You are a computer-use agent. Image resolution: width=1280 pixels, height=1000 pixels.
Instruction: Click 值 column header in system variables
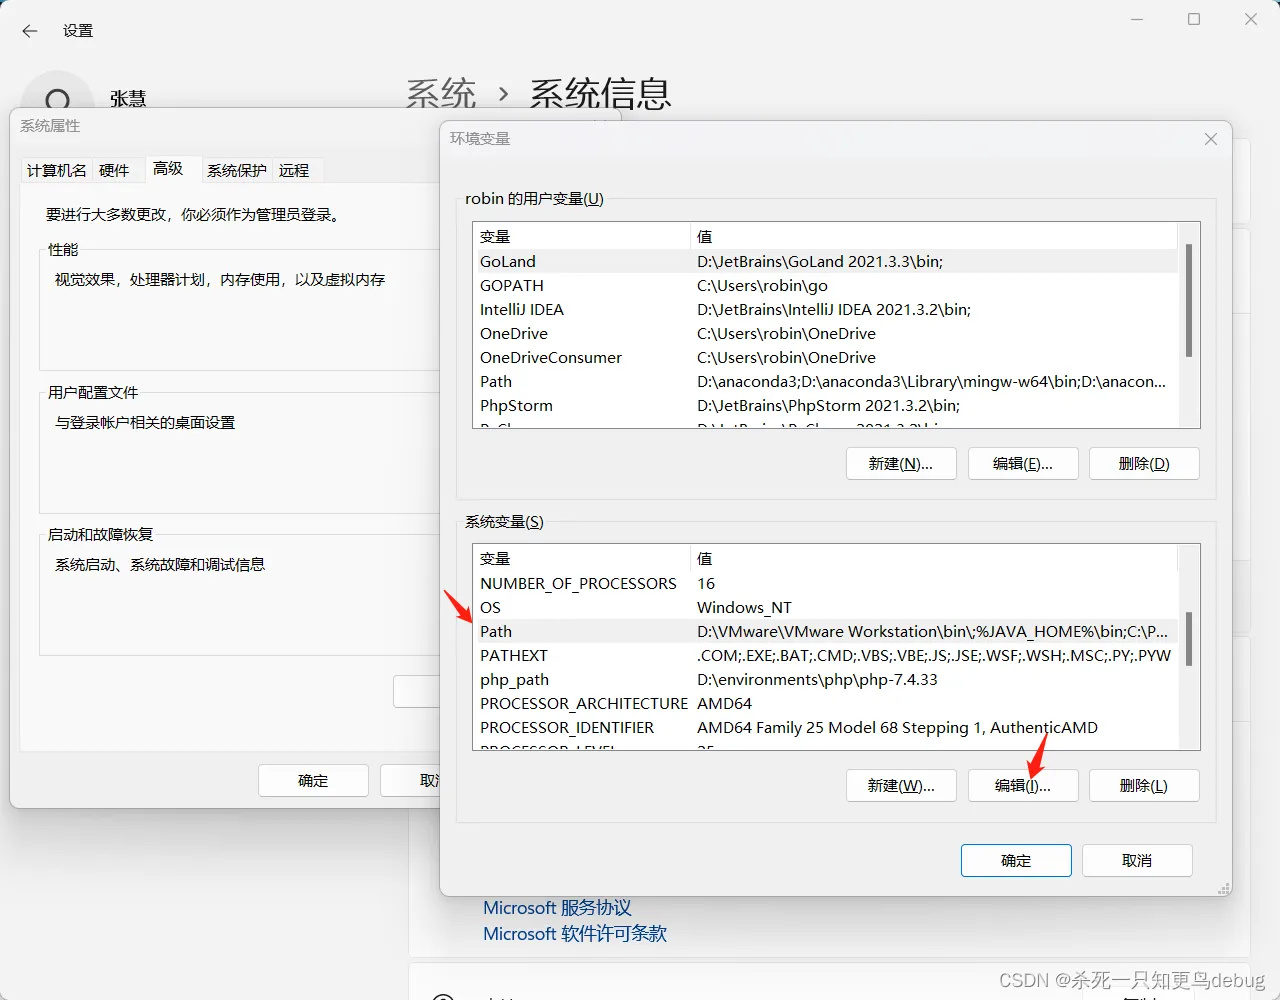point(934,559)
